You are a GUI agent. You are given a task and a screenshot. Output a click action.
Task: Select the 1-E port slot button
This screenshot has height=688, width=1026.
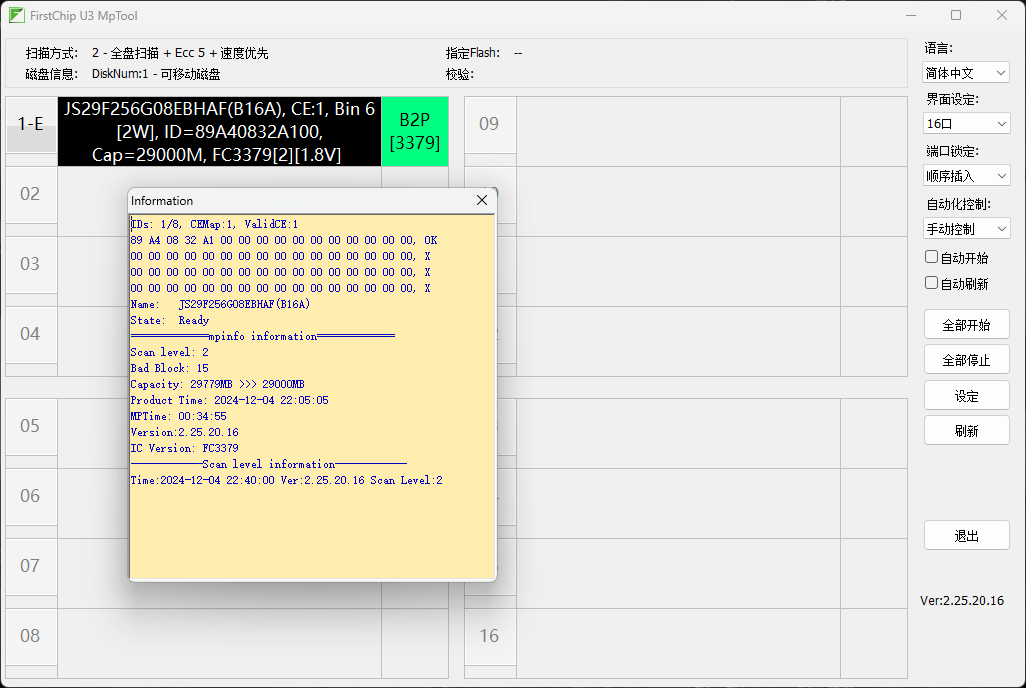(x=31, y=124)
